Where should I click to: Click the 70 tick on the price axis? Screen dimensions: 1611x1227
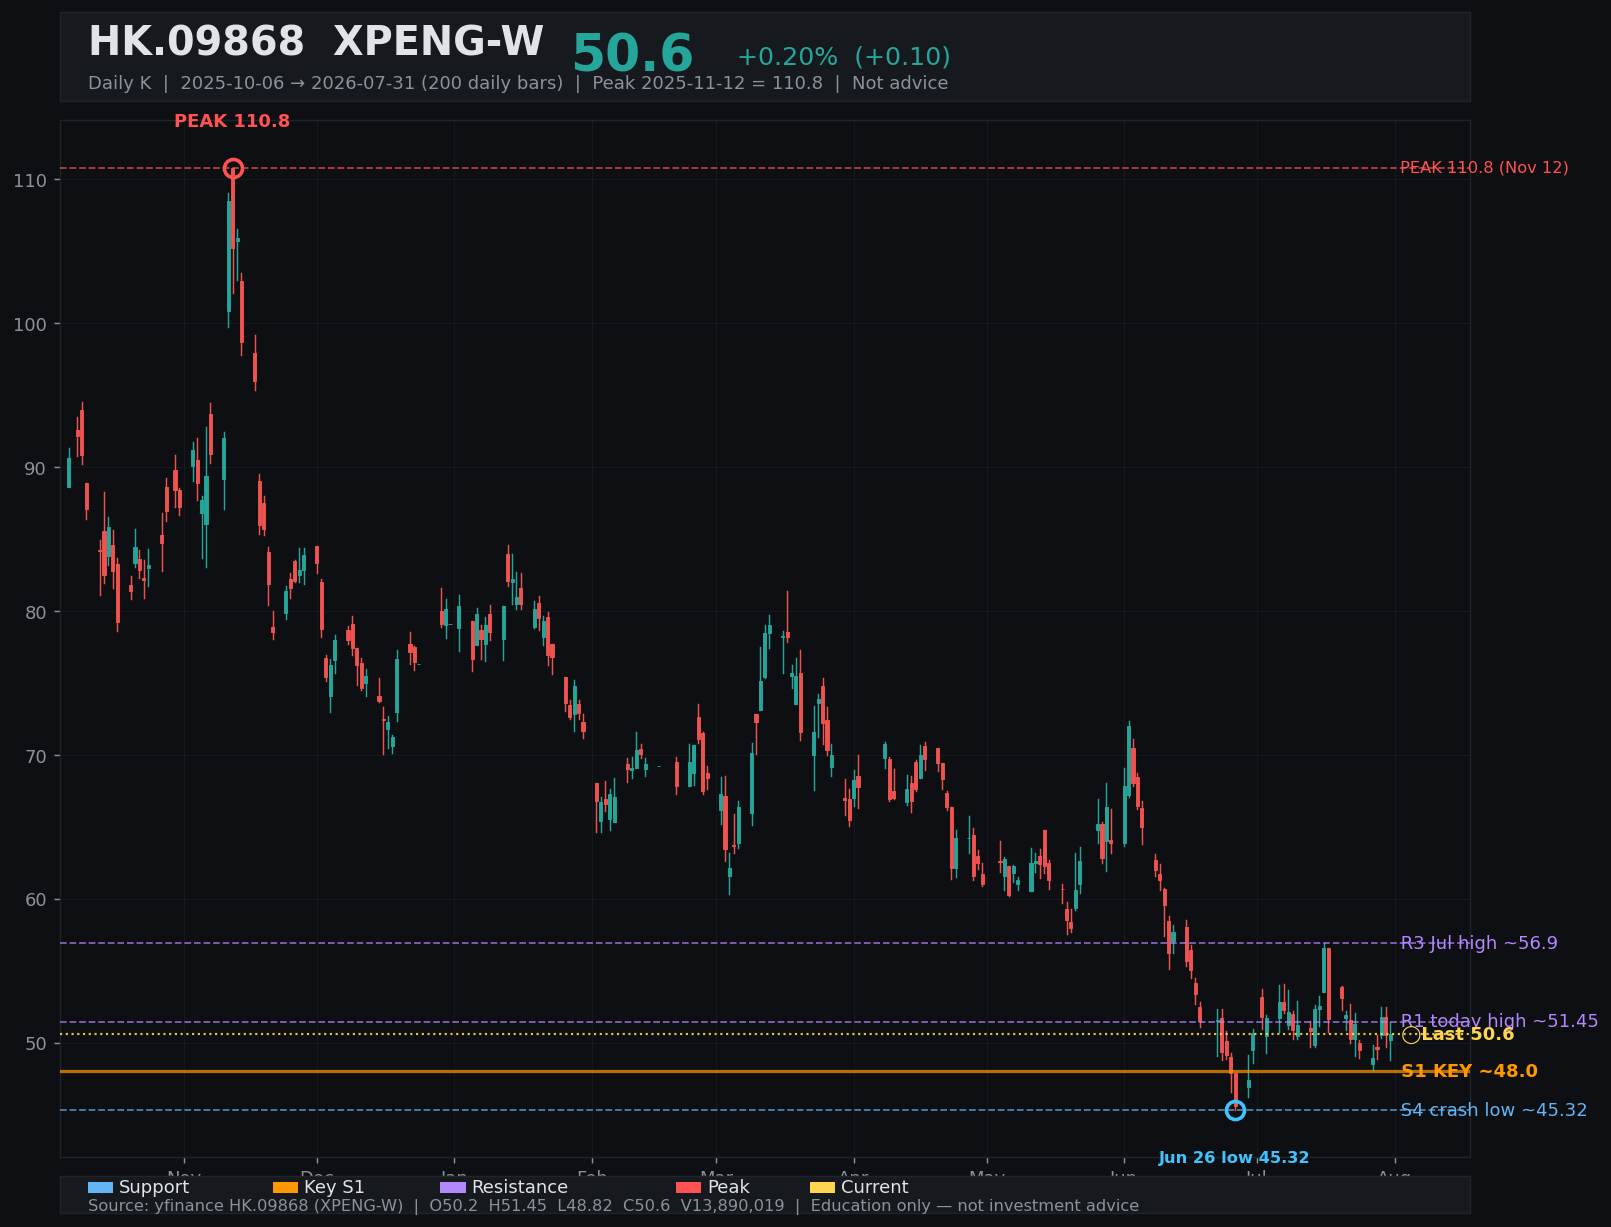tap(36, 756)
